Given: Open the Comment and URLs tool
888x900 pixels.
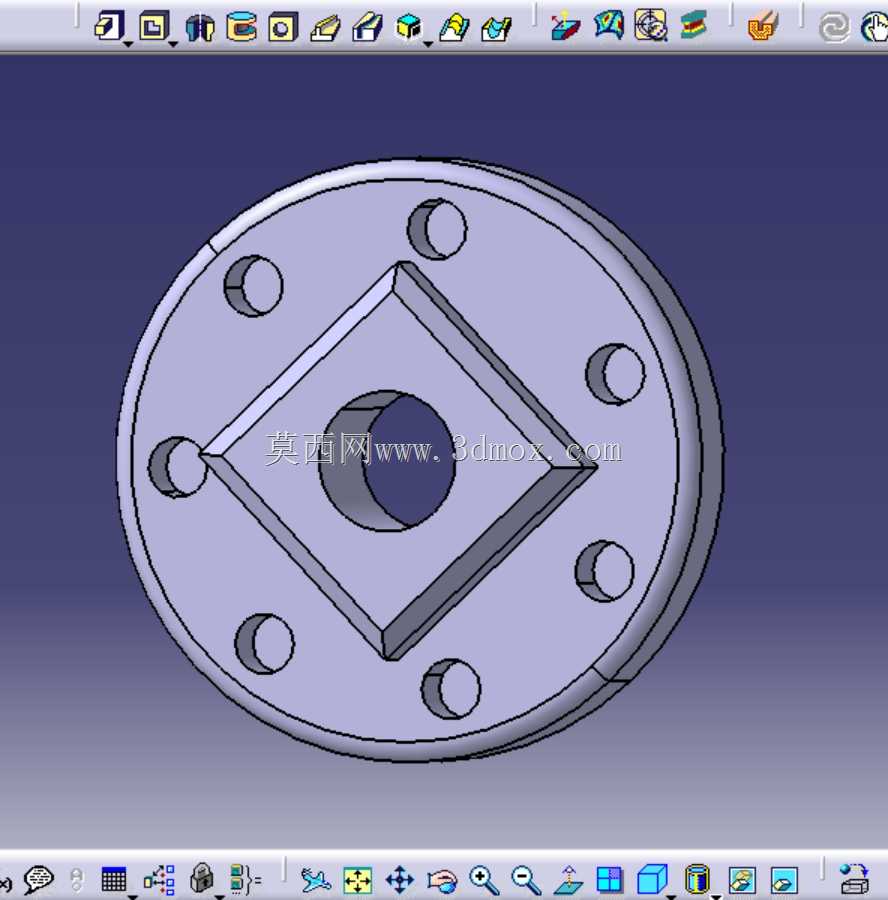Looking at the screenshot, I should point(38,878).
